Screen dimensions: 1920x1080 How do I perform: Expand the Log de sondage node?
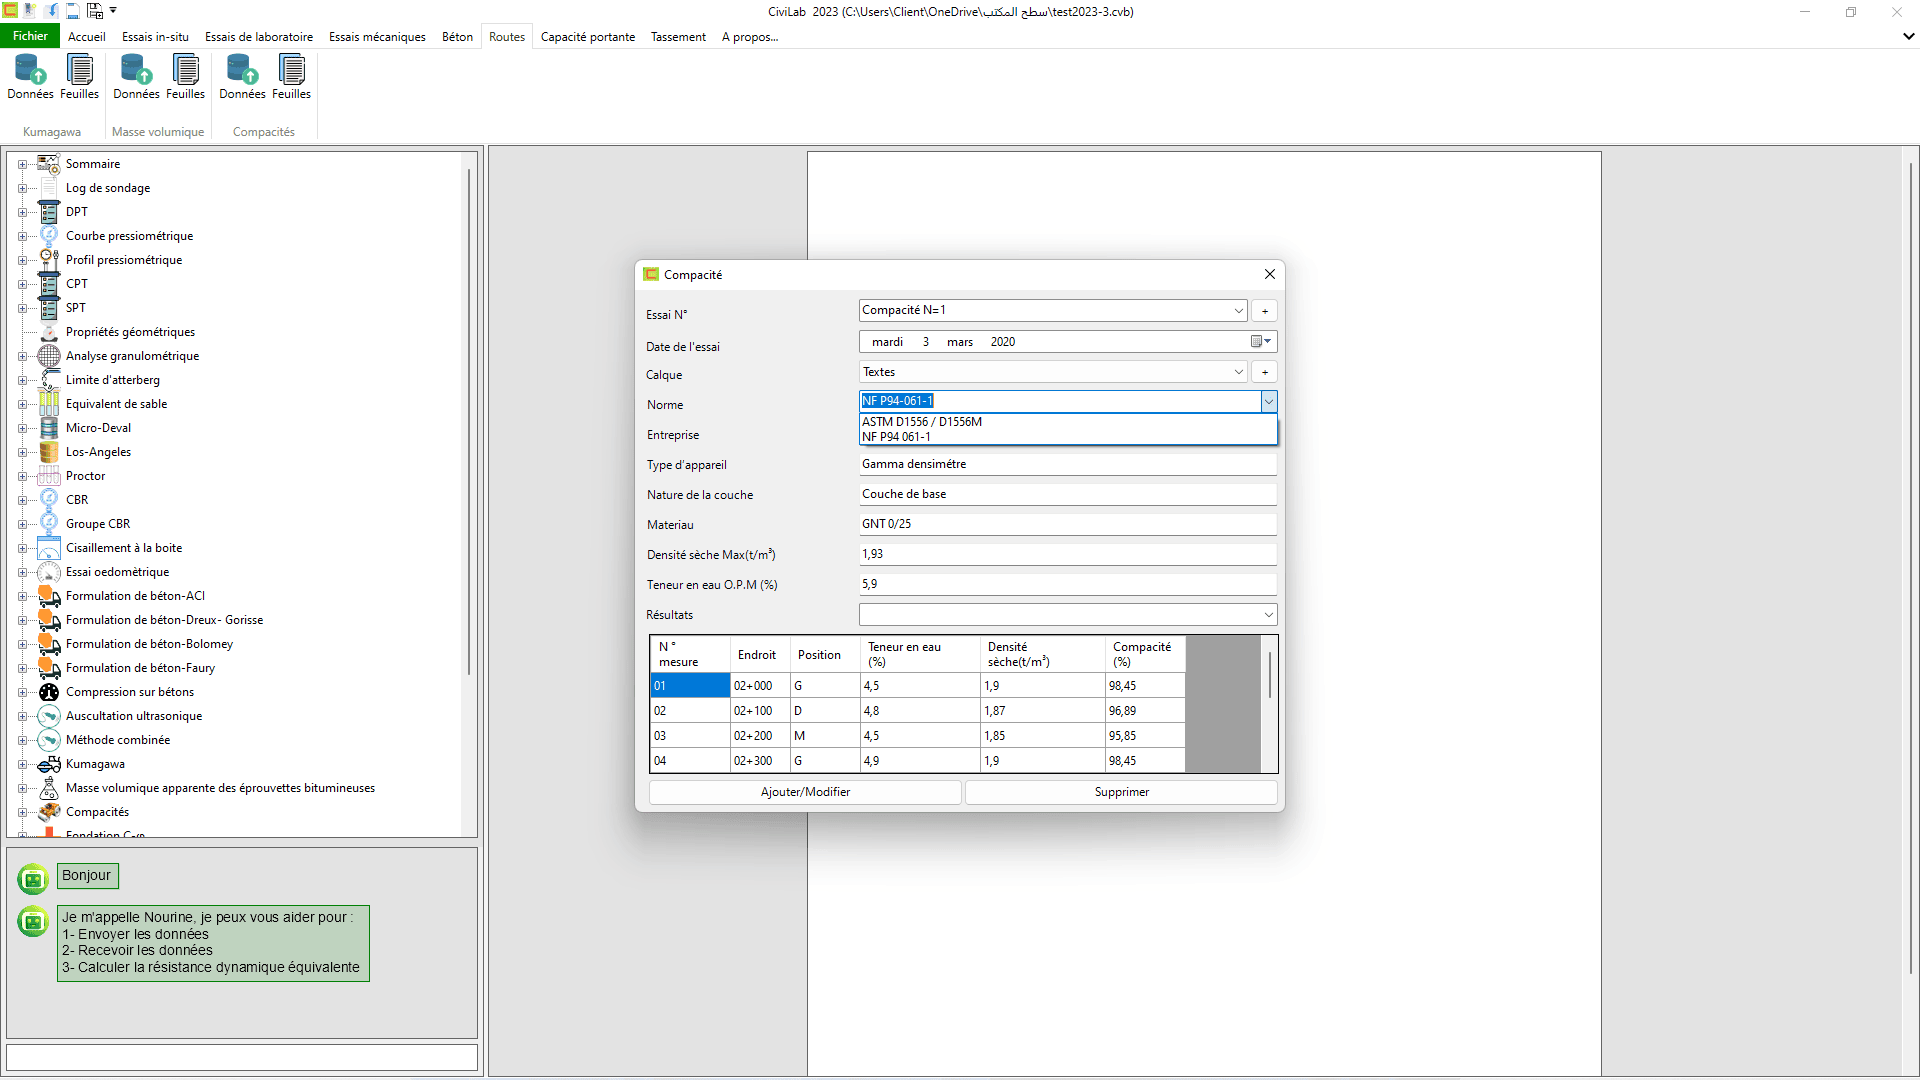tap(22, 188)
